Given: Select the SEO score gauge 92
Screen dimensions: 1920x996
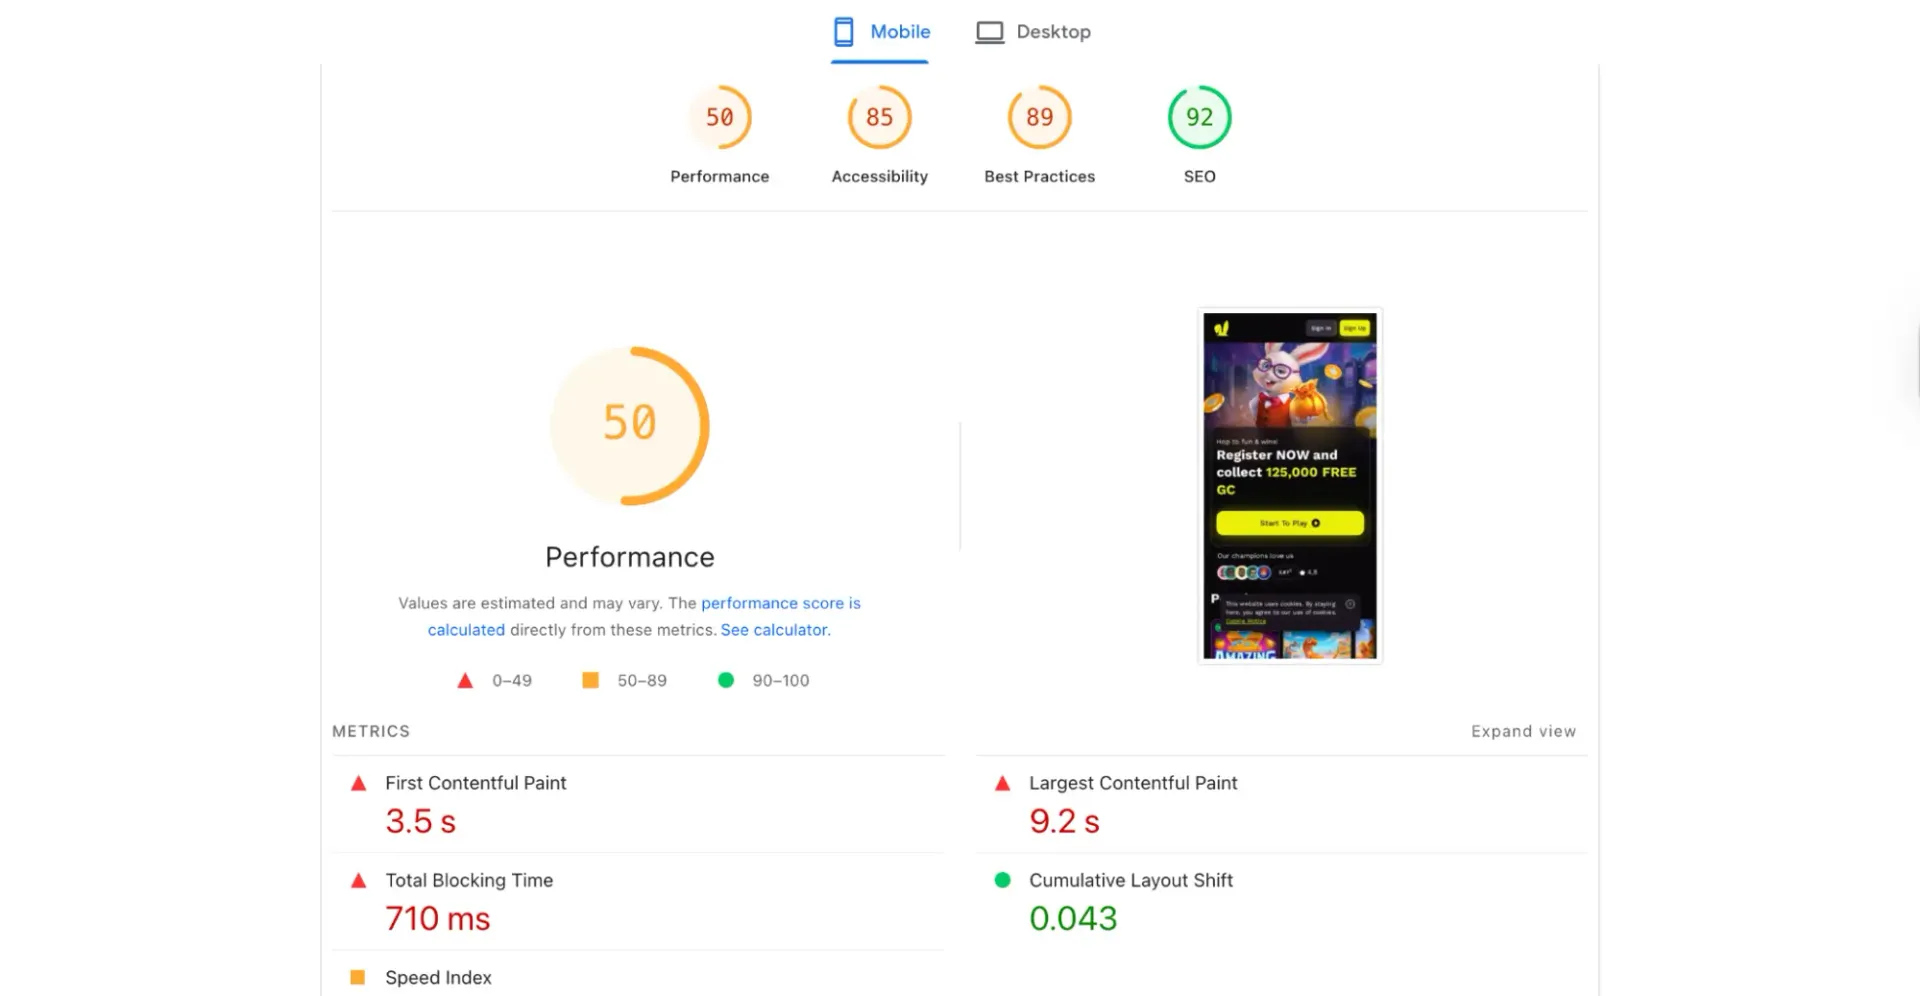Looking at the screenshot, I should 1200,117.
